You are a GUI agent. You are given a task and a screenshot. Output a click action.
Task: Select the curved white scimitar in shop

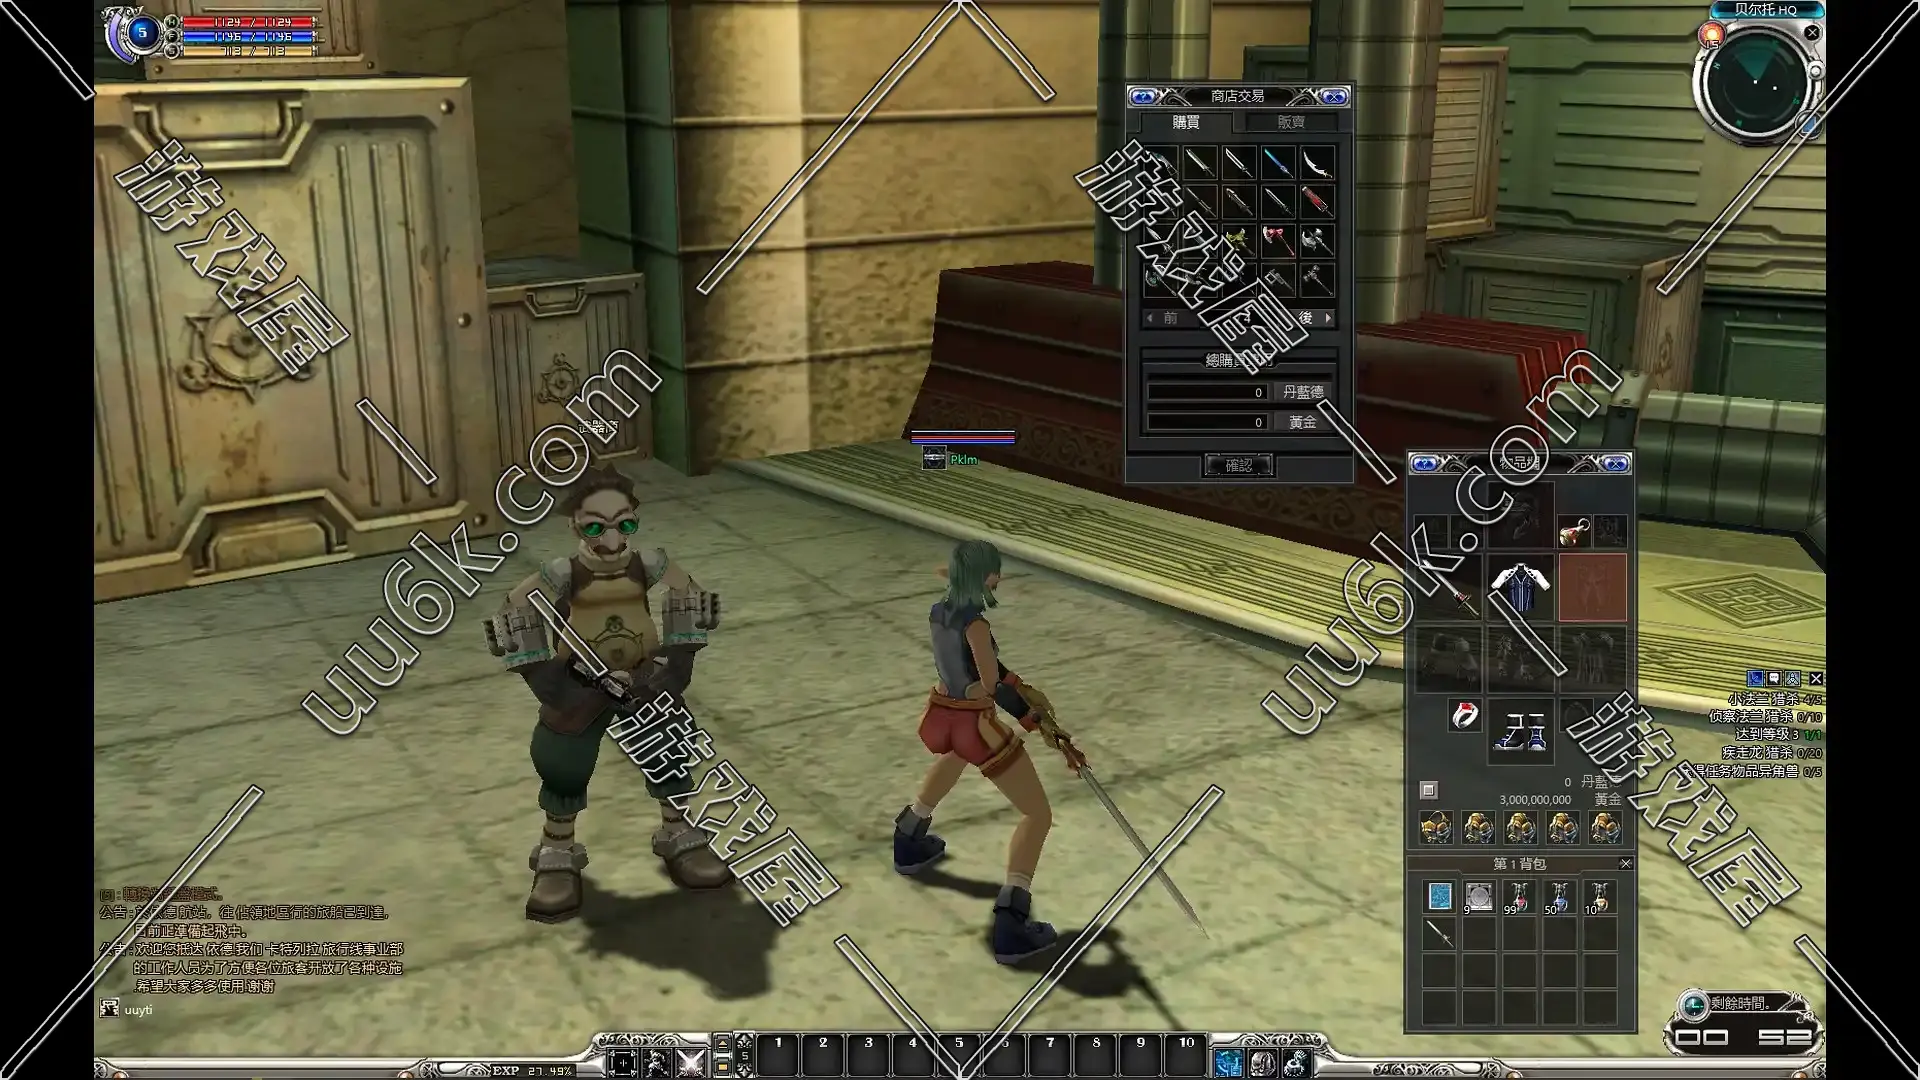click(1318, 162)
